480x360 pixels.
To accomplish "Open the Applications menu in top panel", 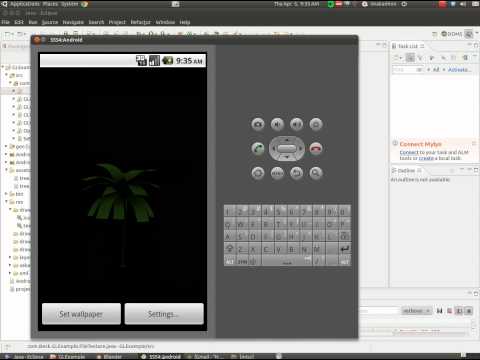I will click(25, 4).
